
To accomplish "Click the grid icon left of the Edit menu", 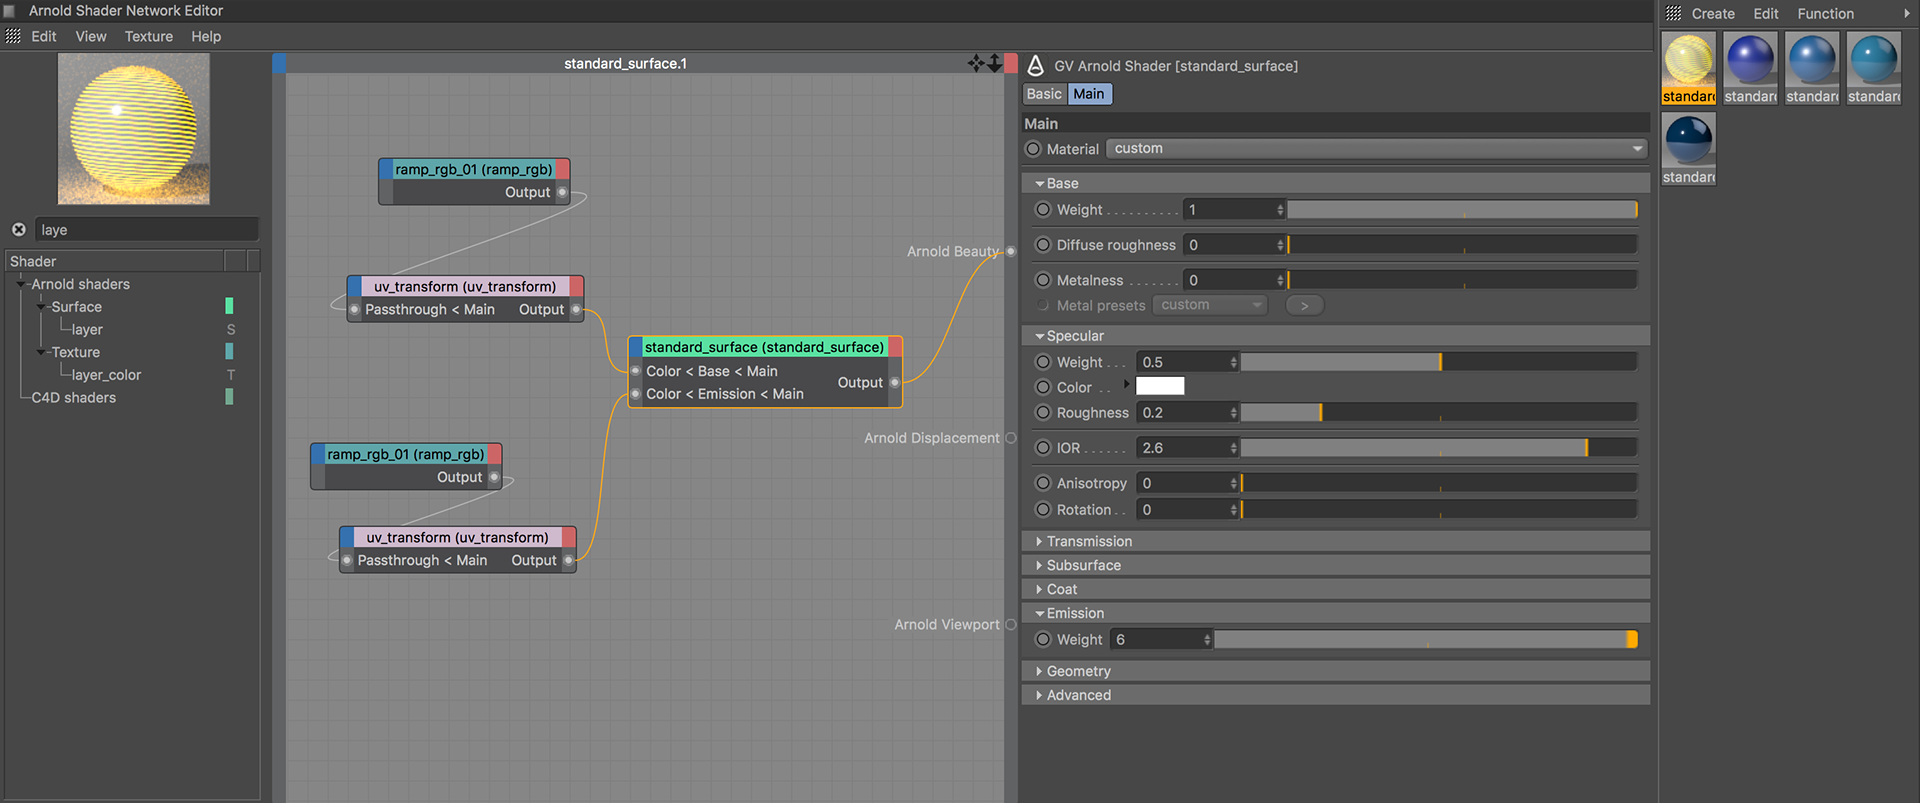I will pyautogui.click(x=13, y=36).
